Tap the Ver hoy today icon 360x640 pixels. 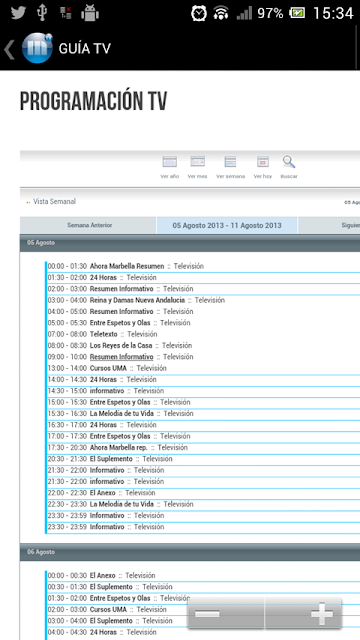click(262, 162)
